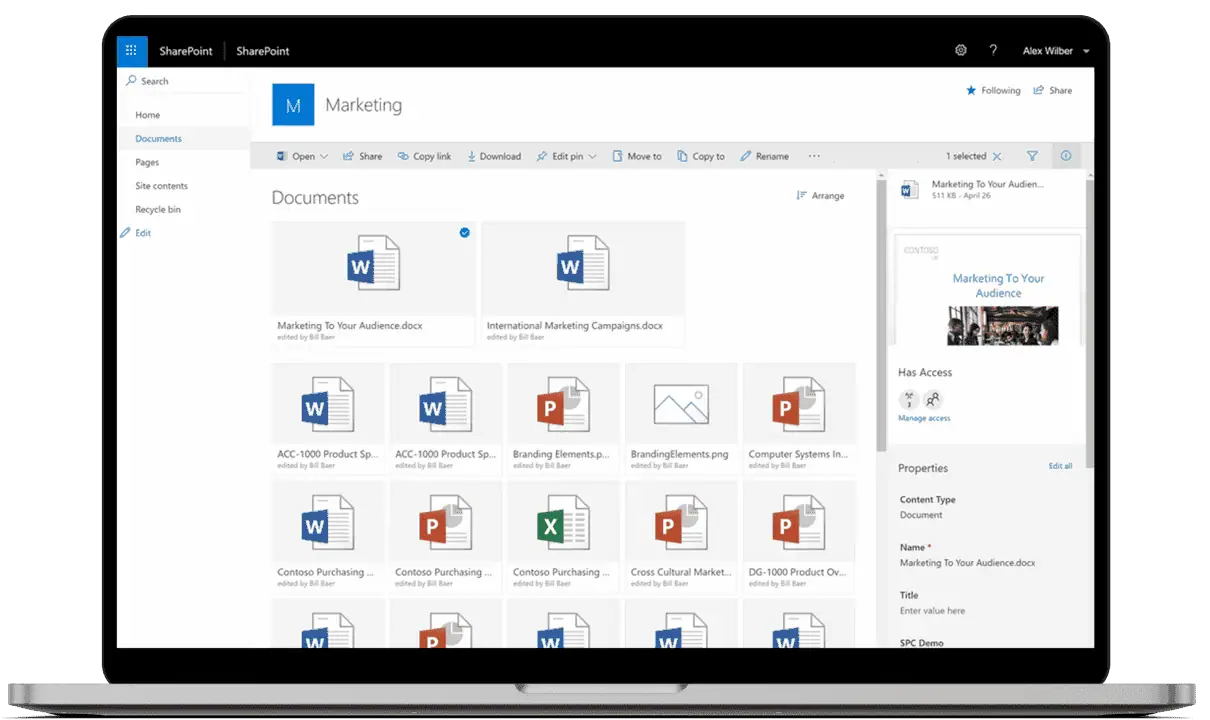This screenshot has width=1210, height=720.
Task: Click Title field 'Enter value here'
Action: [932, 611]
